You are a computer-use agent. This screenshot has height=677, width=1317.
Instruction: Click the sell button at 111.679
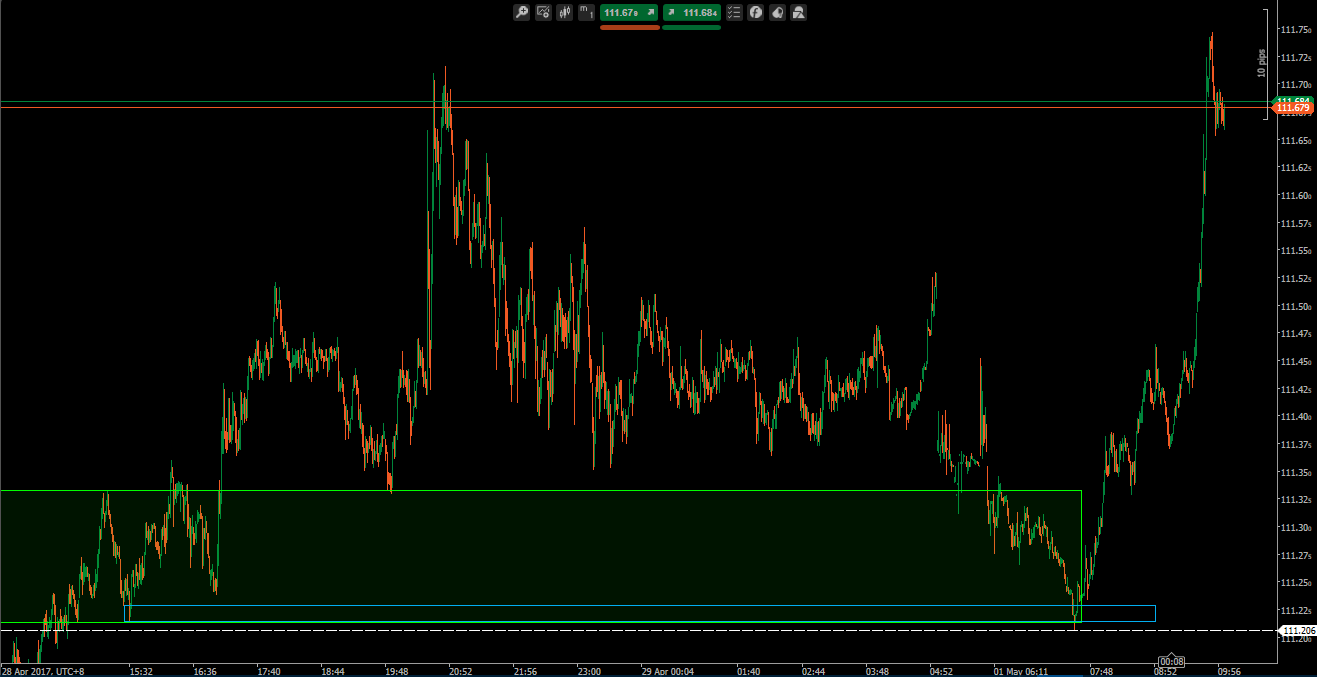pos(629,12)
